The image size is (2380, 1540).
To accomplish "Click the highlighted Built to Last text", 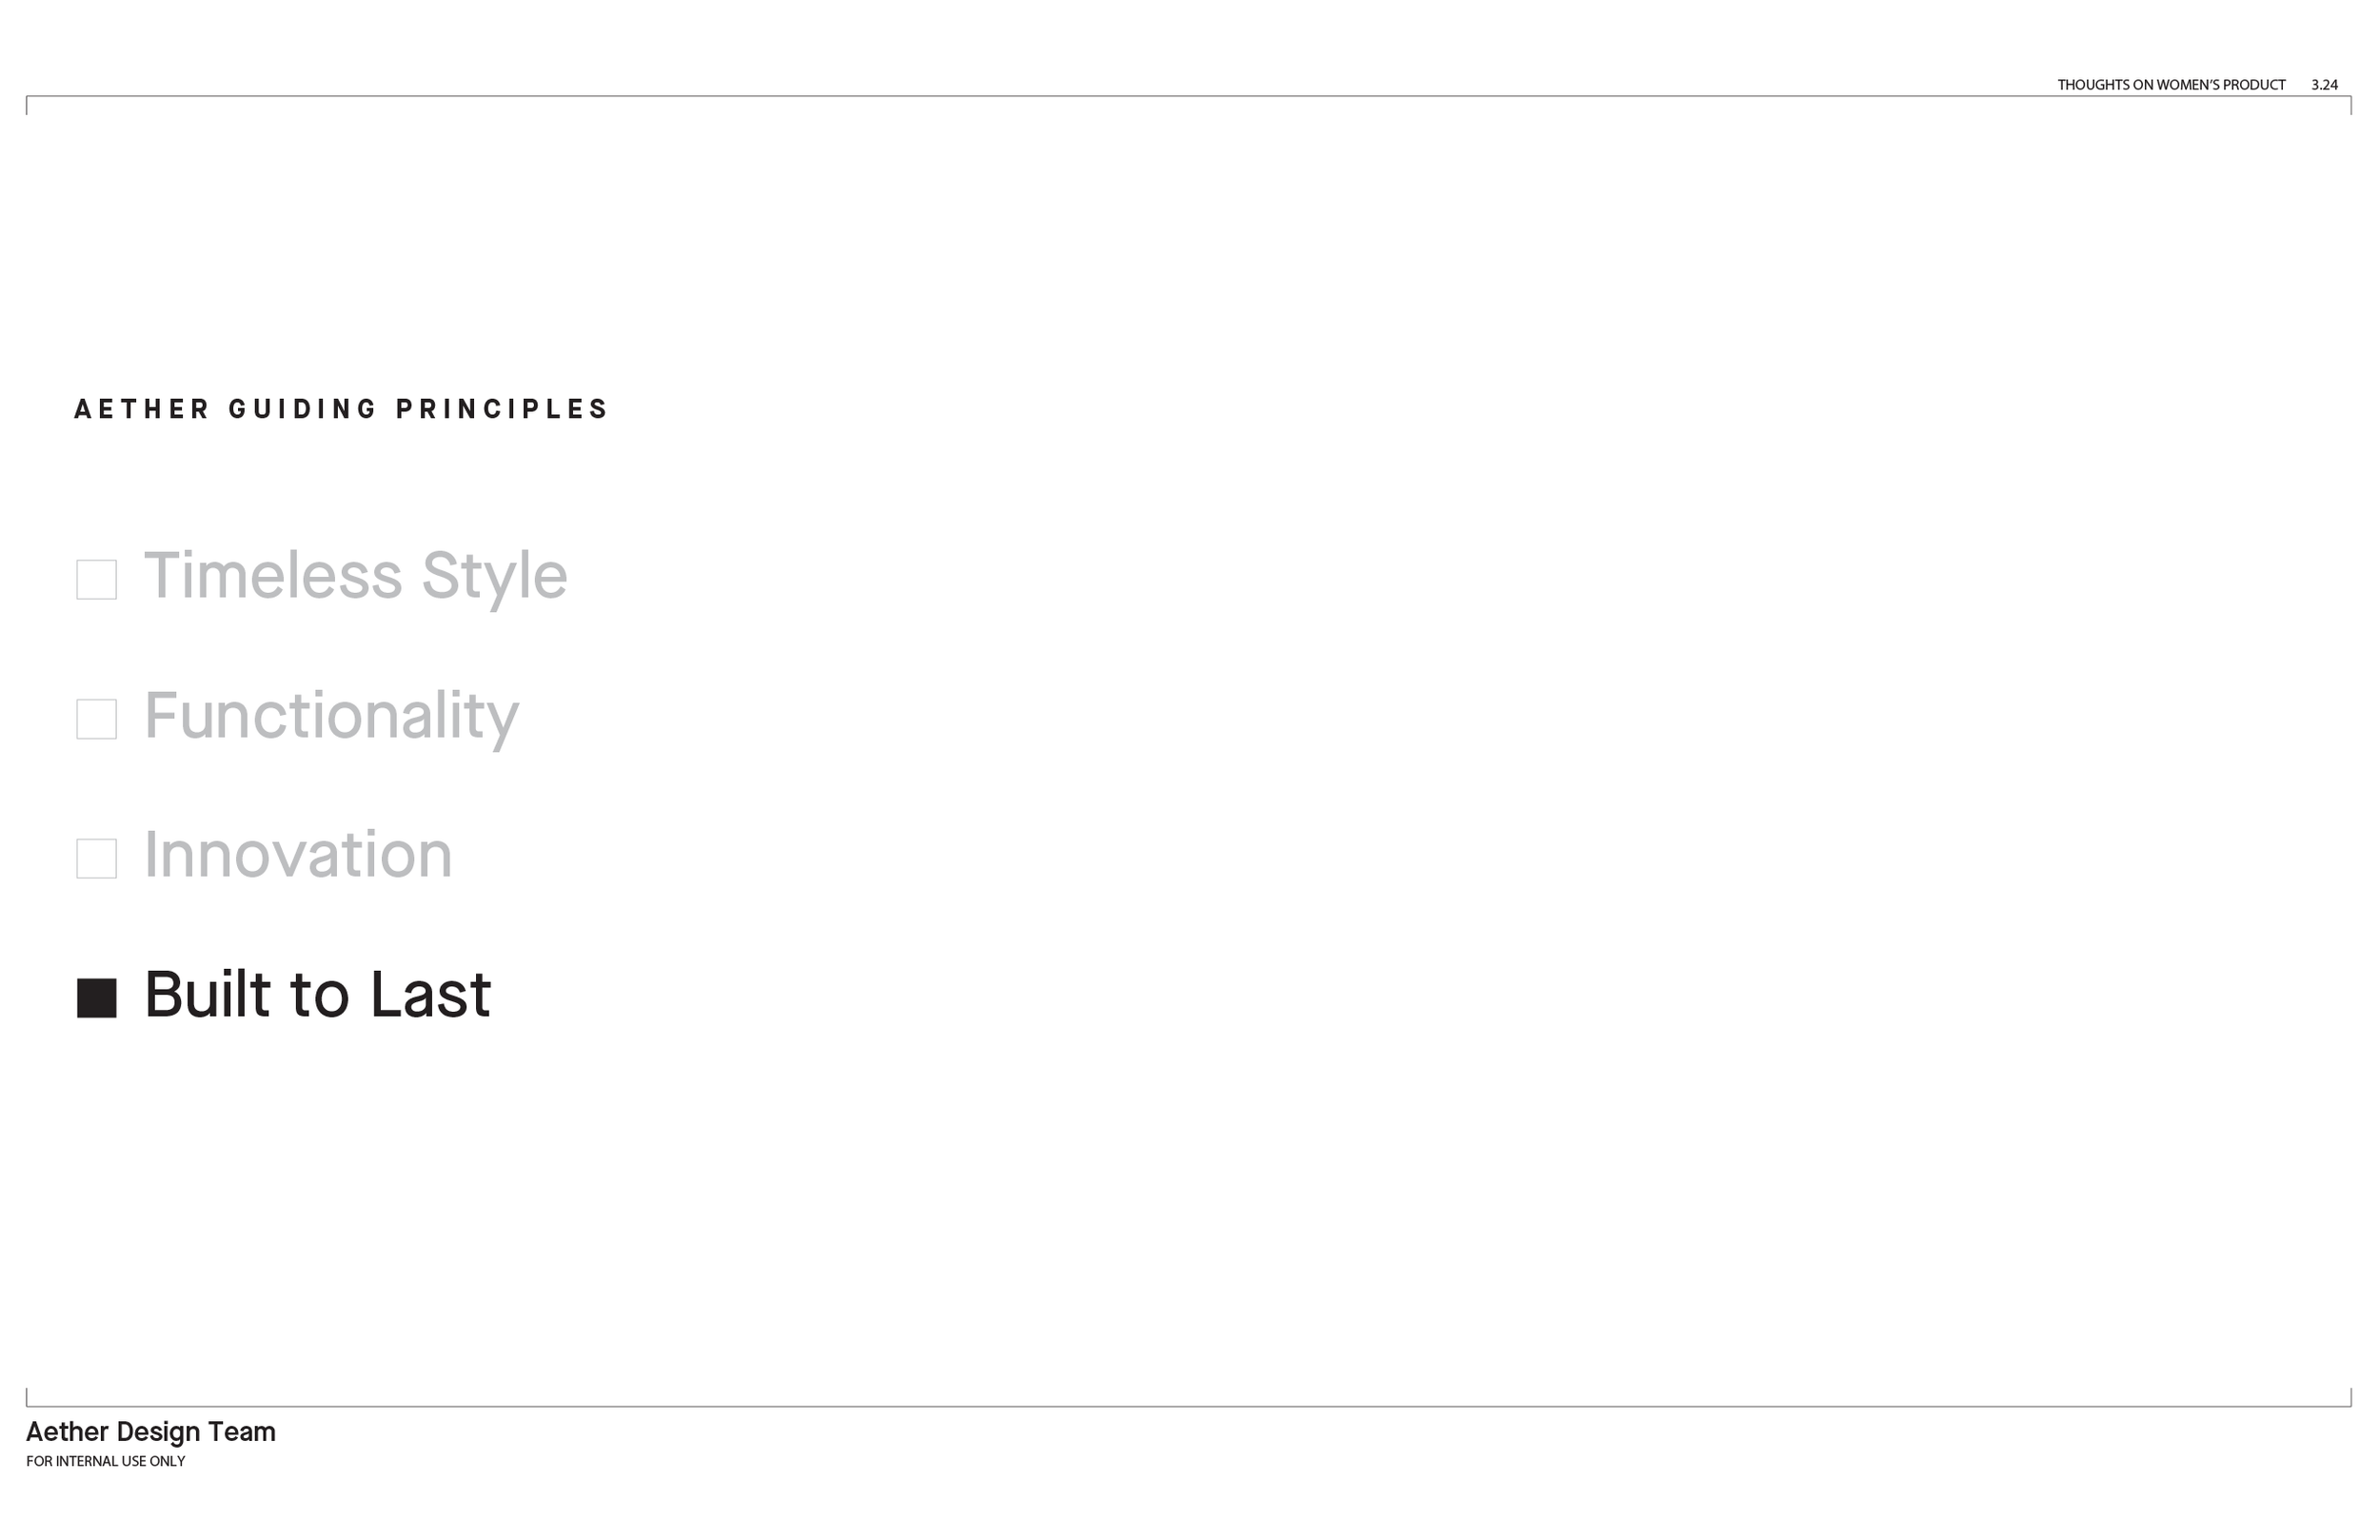I will 318,995.
